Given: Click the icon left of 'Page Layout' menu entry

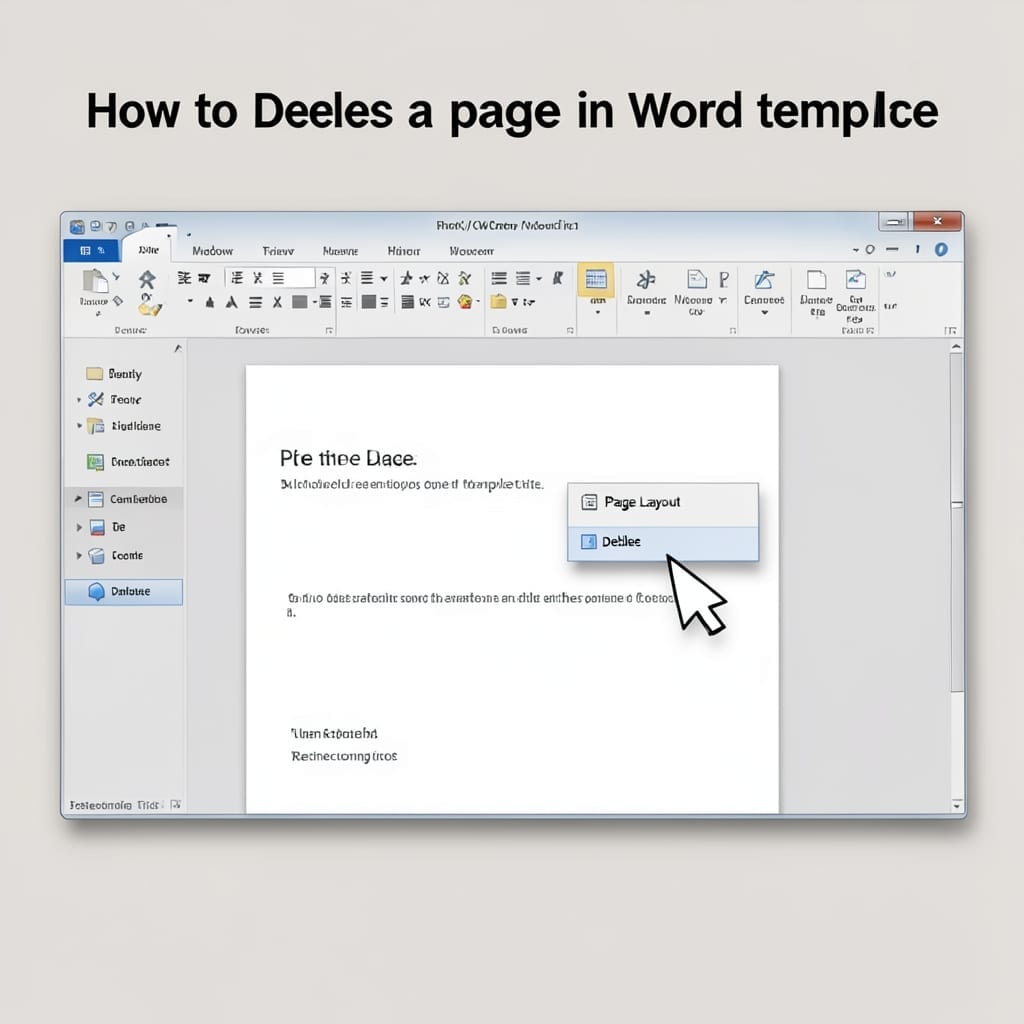Looking at the screenshot, I should point(589,502).
